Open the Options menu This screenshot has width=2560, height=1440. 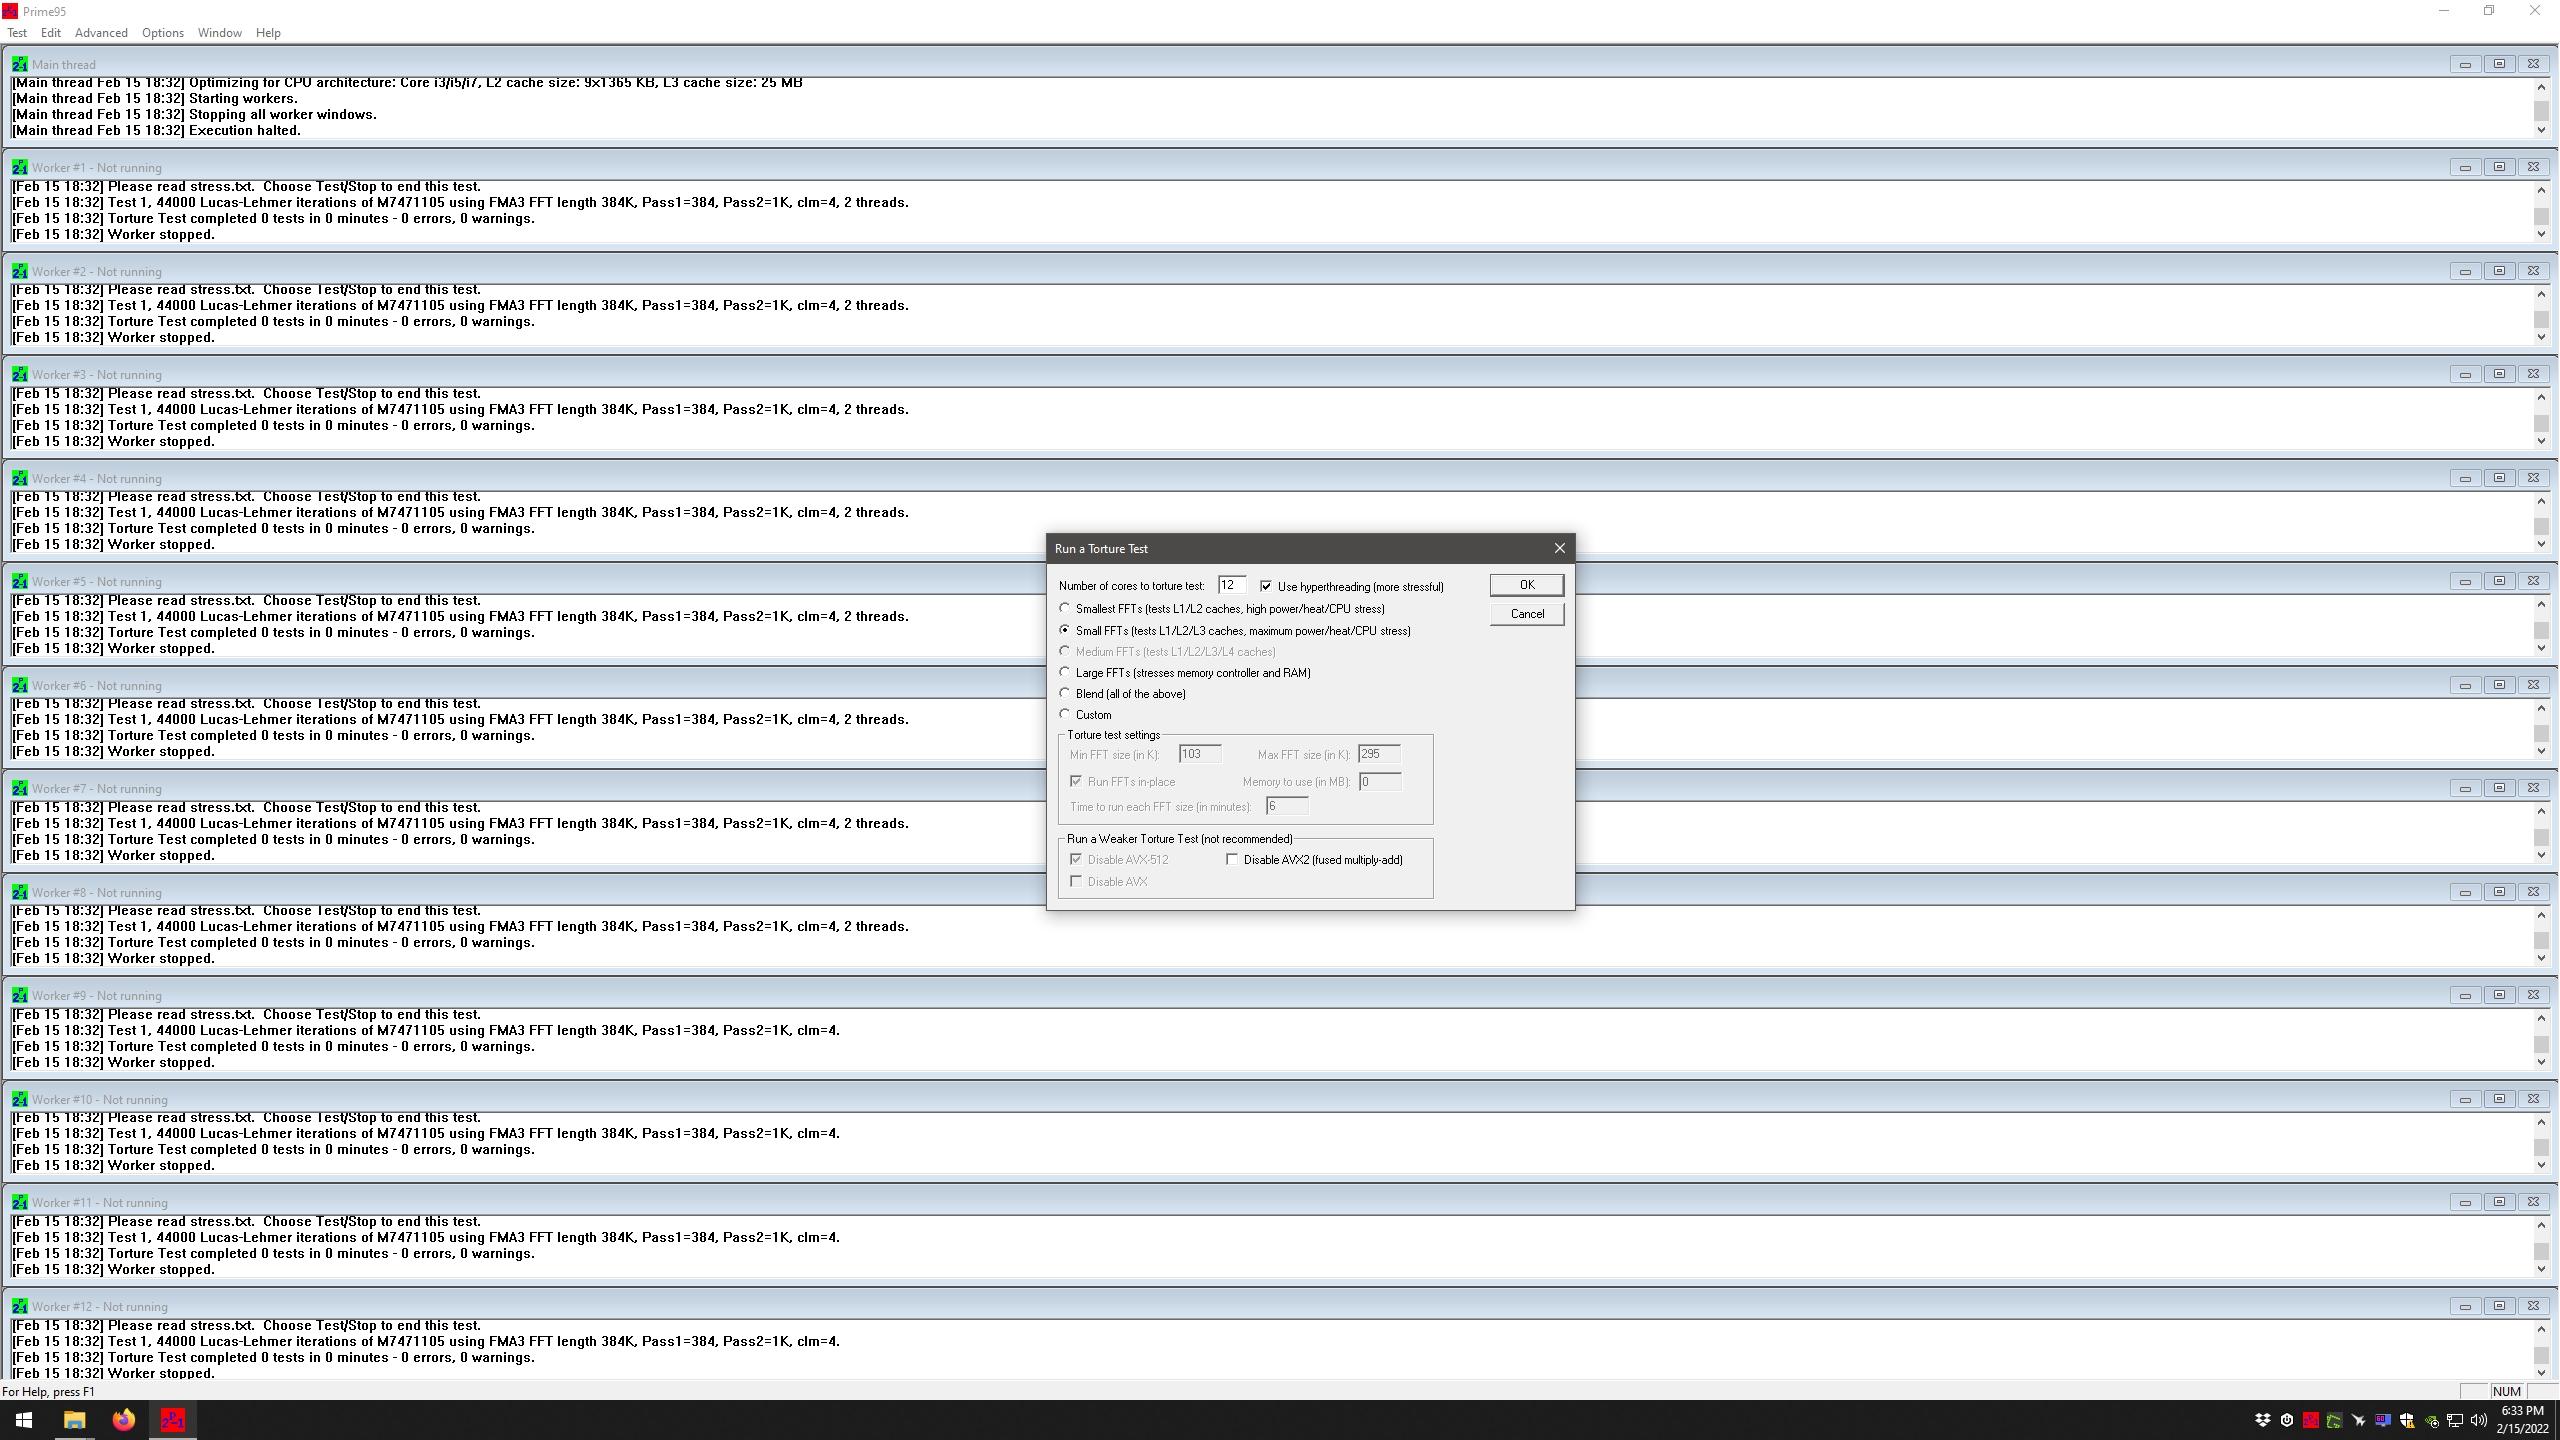162,33
